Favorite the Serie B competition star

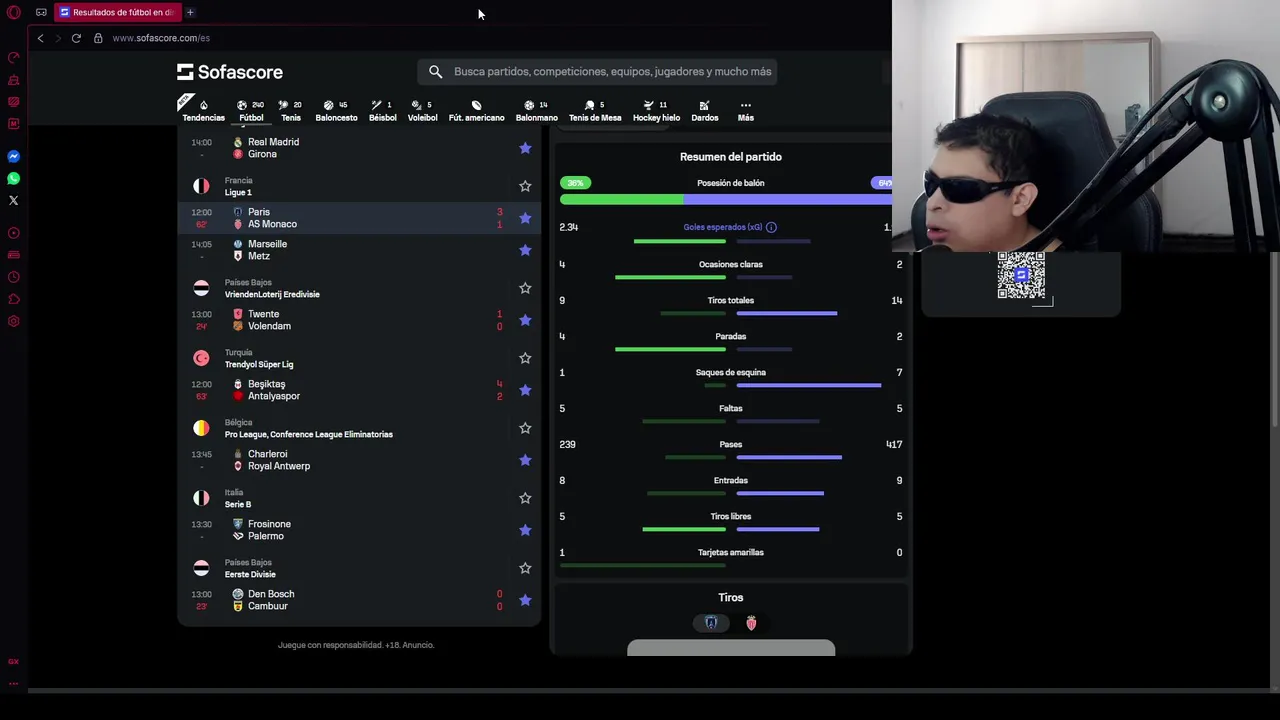coord(525,498)
